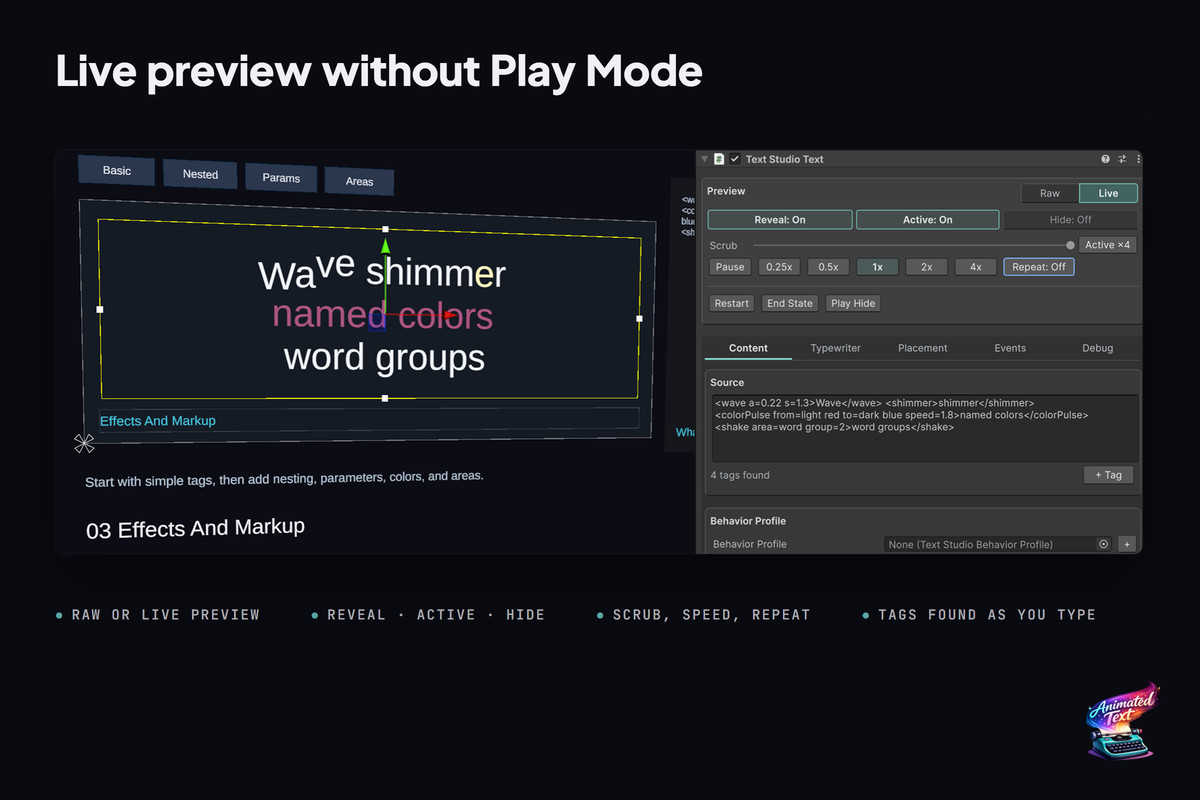
Task: Click the + Tag button
Action: [1108, 475]
